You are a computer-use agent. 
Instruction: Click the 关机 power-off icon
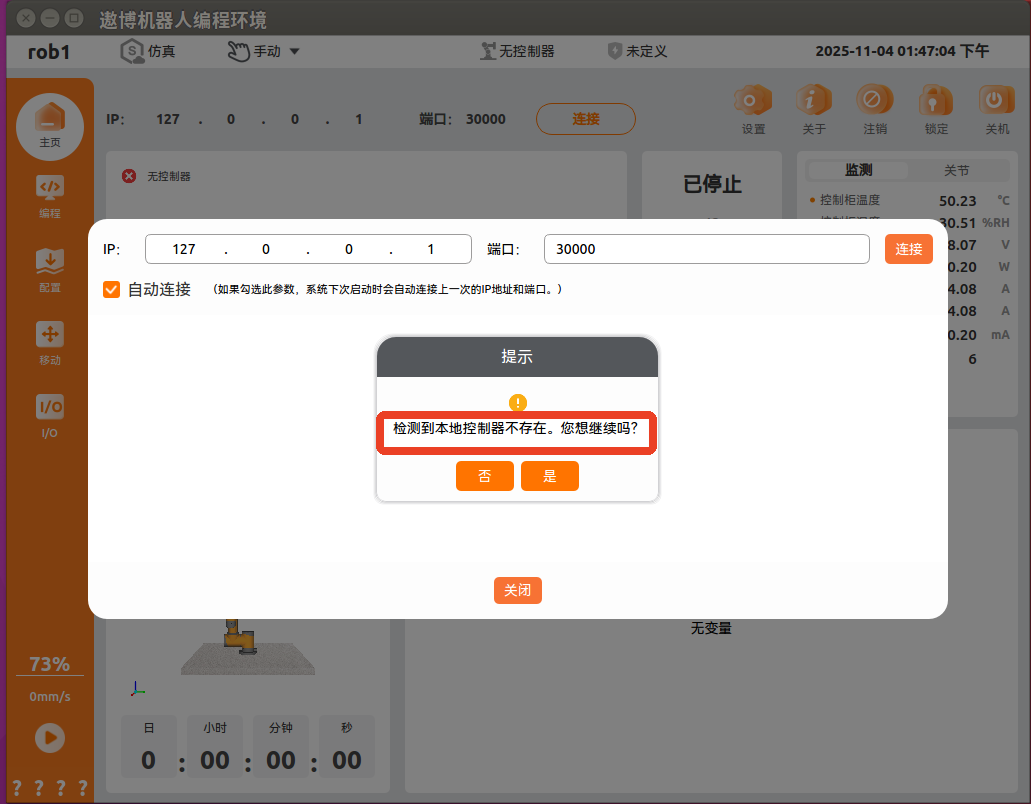(x=996, y=101)
